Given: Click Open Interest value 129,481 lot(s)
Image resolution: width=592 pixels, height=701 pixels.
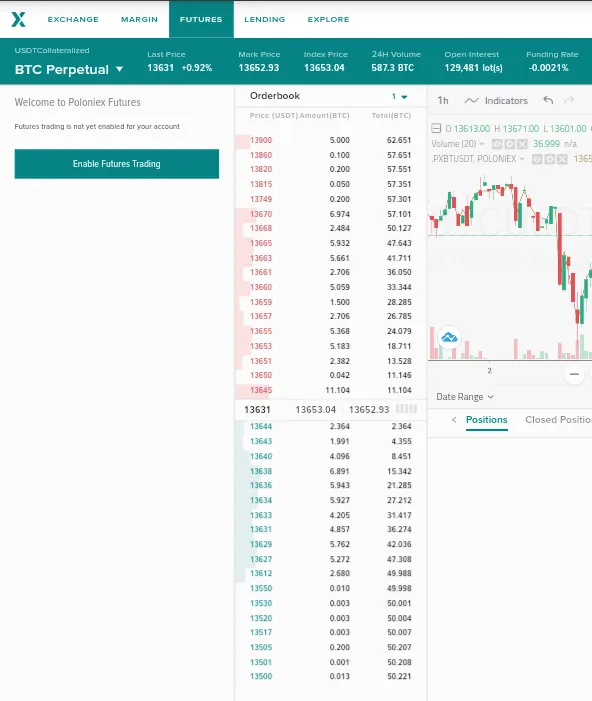Looking at the screenshot, I should [x=474, y=68].
